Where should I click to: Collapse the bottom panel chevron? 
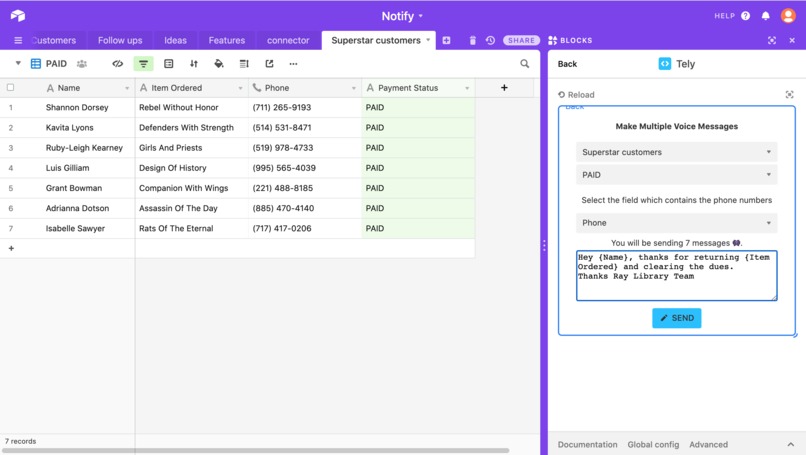(x=791, y=444)
